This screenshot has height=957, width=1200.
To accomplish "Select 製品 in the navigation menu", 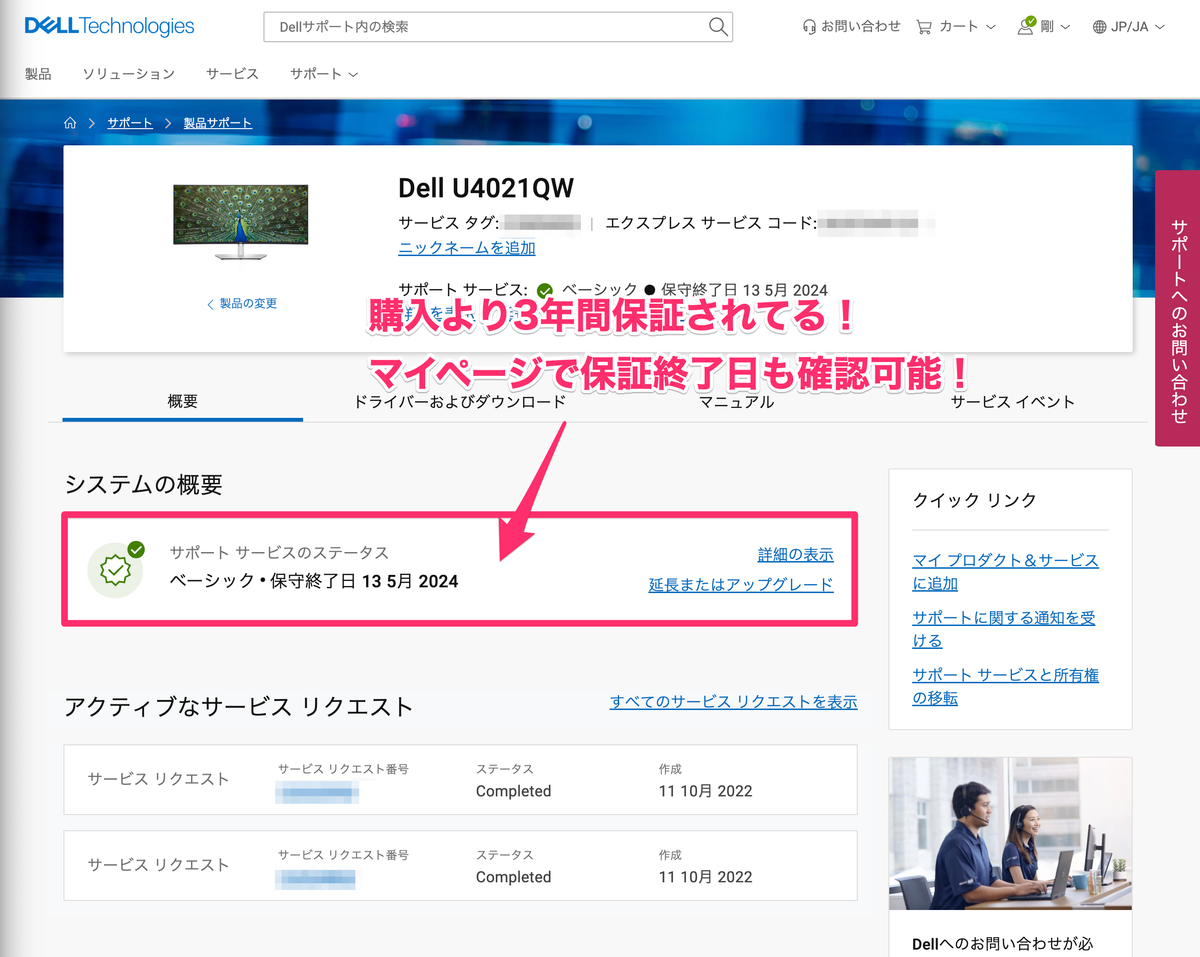I will tap(38, 73).
